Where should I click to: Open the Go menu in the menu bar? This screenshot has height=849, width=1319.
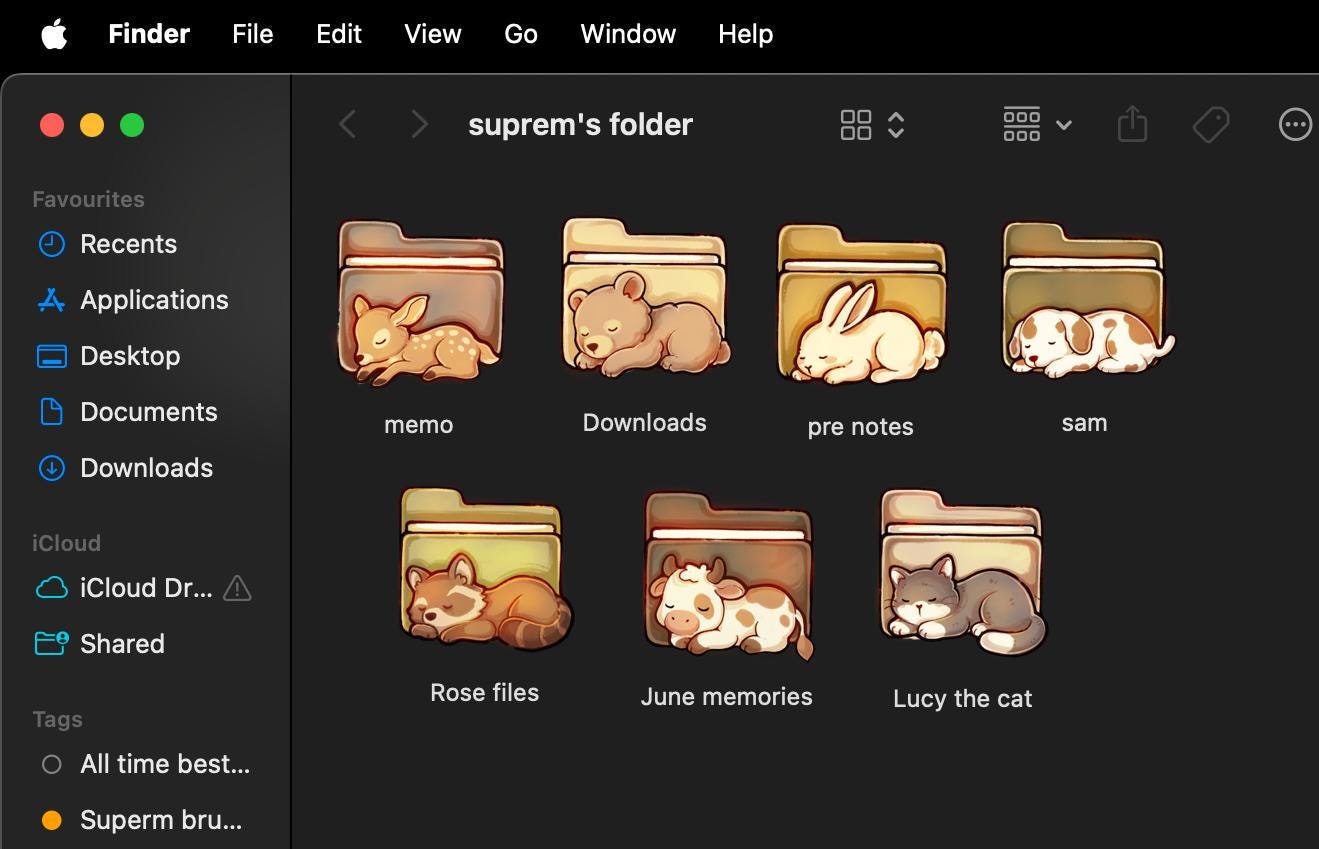520,33
